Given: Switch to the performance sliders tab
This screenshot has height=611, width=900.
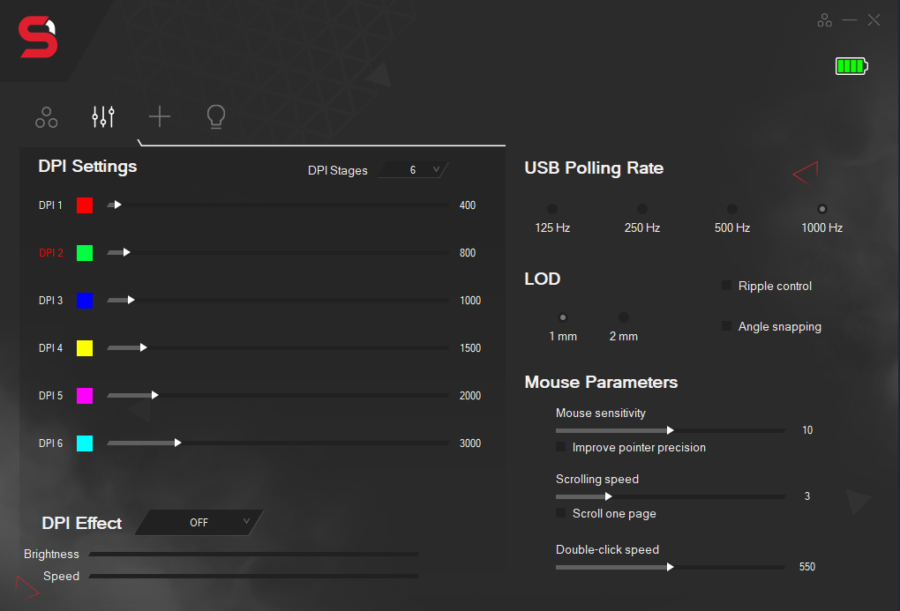Looking at the screenshot, I should click(103, 117).
